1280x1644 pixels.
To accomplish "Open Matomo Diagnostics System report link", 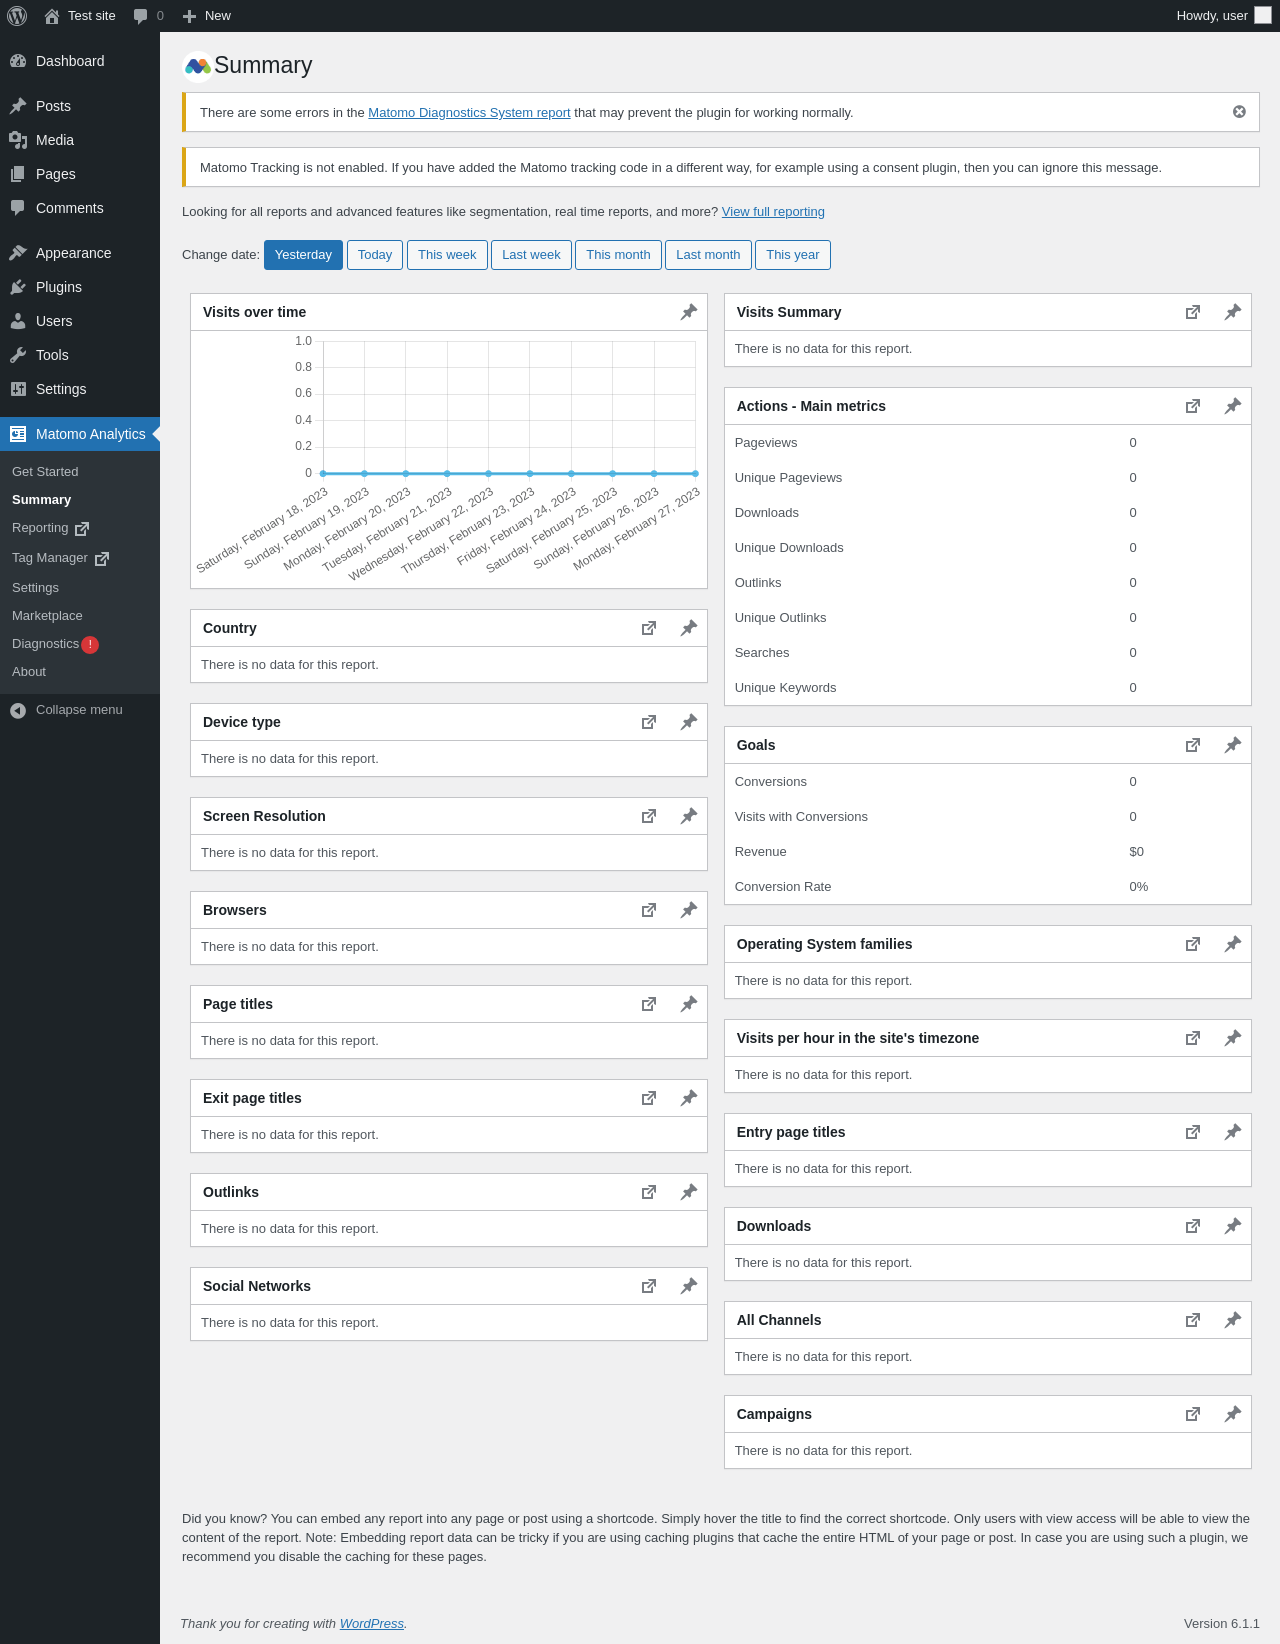I will point(469,113).
